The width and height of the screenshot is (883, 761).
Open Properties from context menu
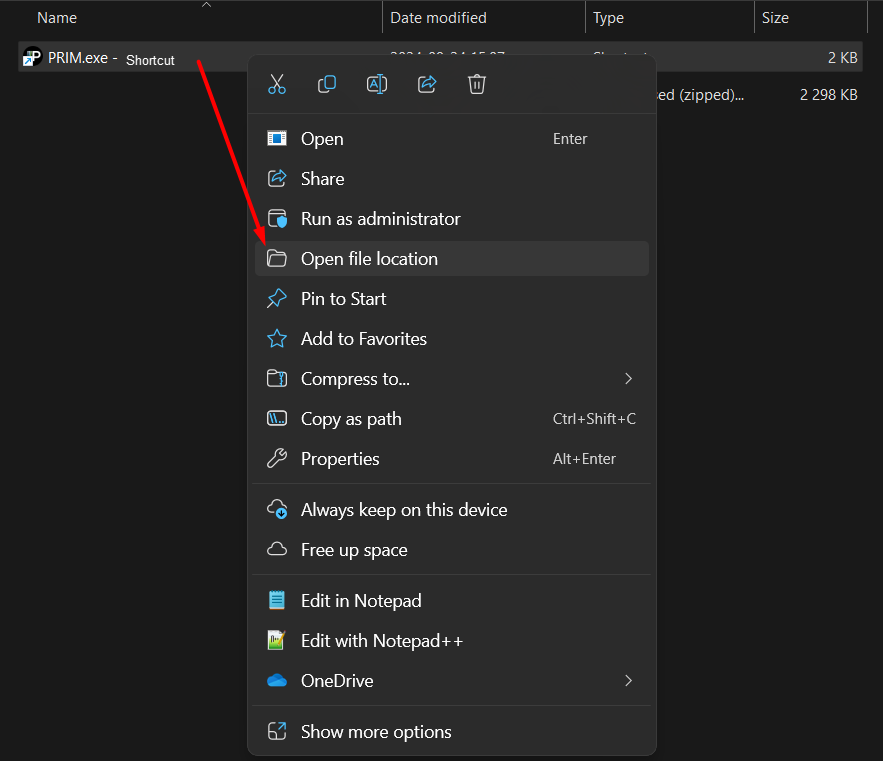340,459
